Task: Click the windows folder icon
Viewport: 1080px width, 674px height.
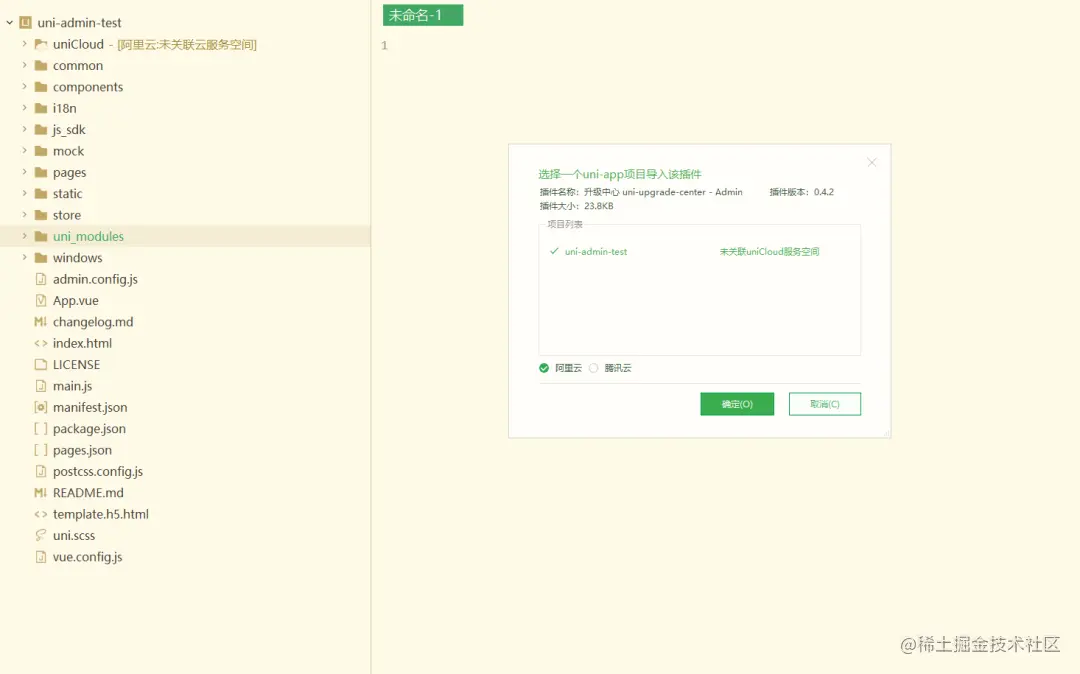Action: tap(41, 257)
